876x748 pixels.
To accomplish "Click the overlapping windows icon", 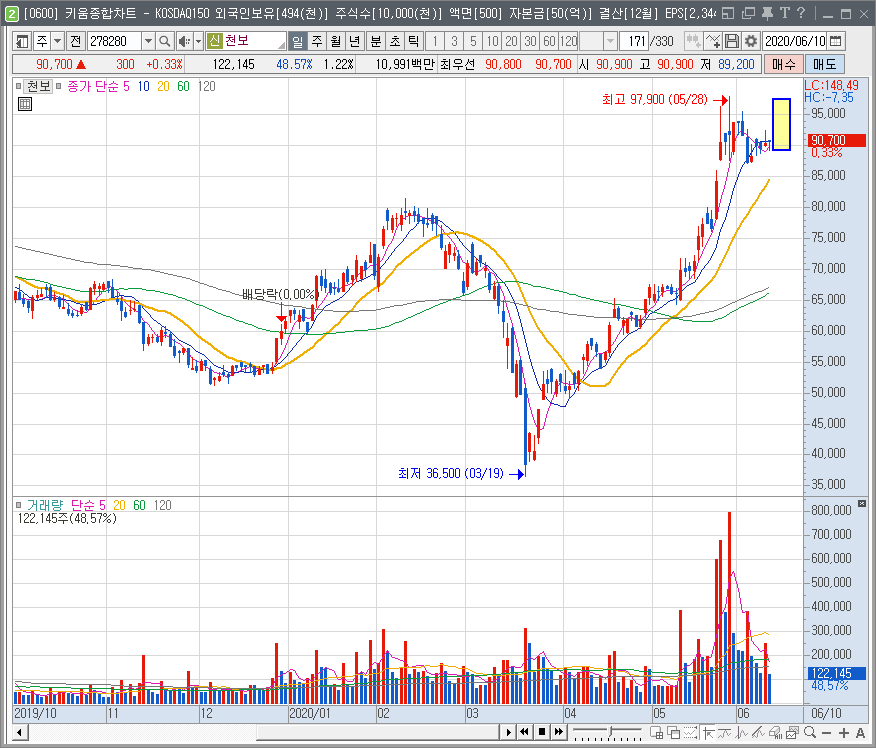I will (674, 732).
